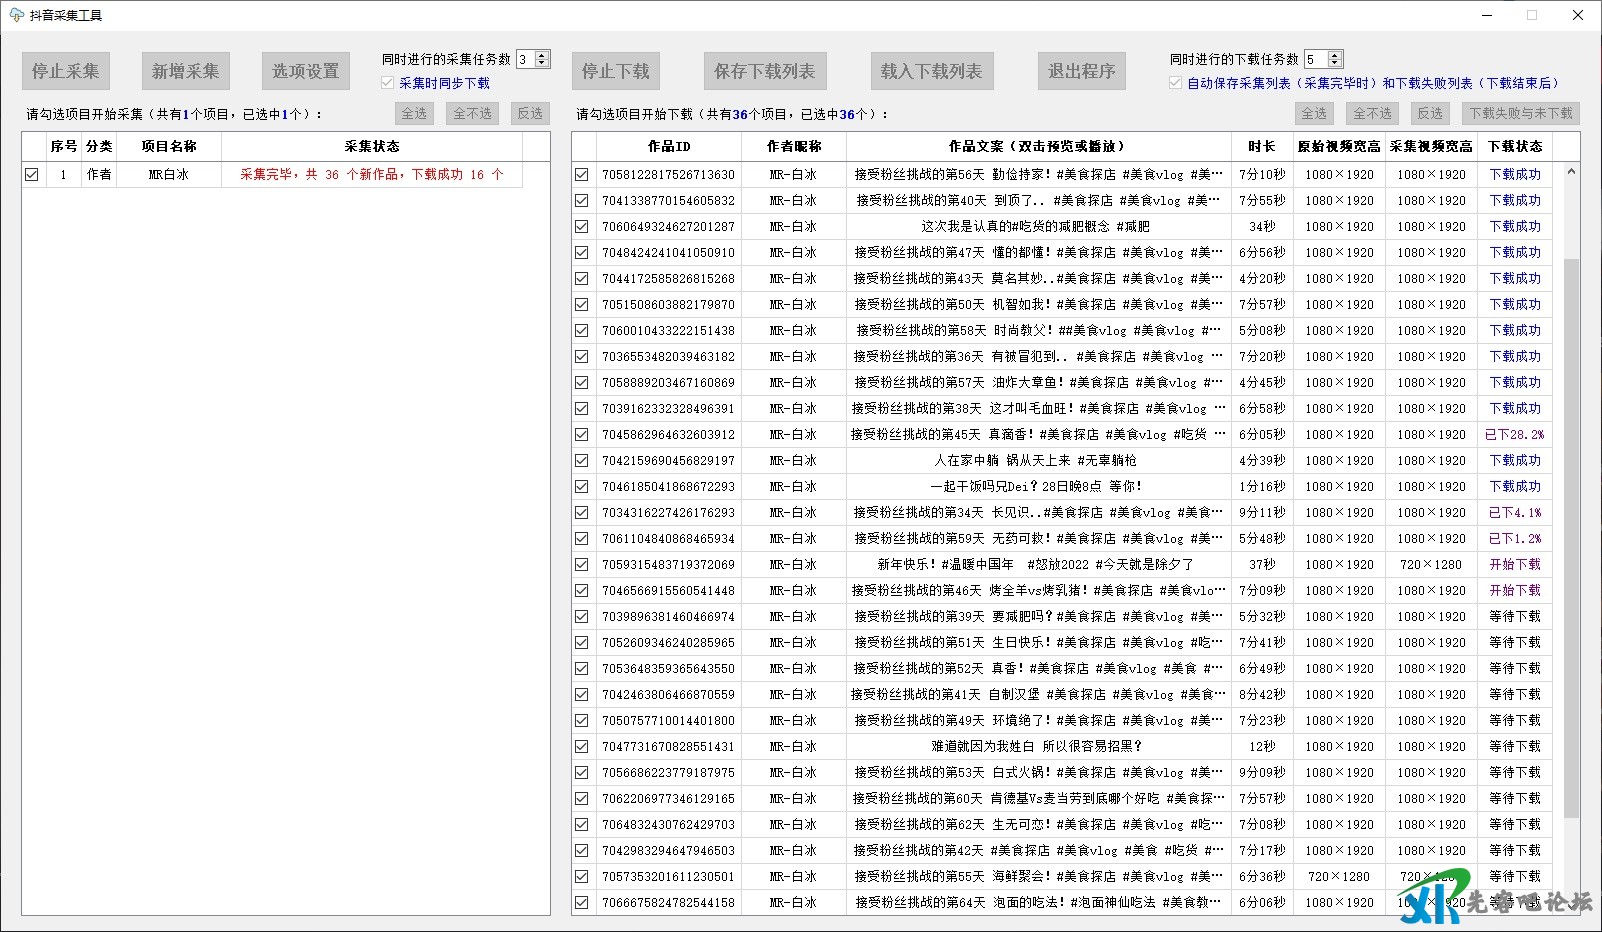This screenshot has height=932, width=1602.
Task: Uncheck the MR白冰 collection item checkbox
Action: (32, 174)
